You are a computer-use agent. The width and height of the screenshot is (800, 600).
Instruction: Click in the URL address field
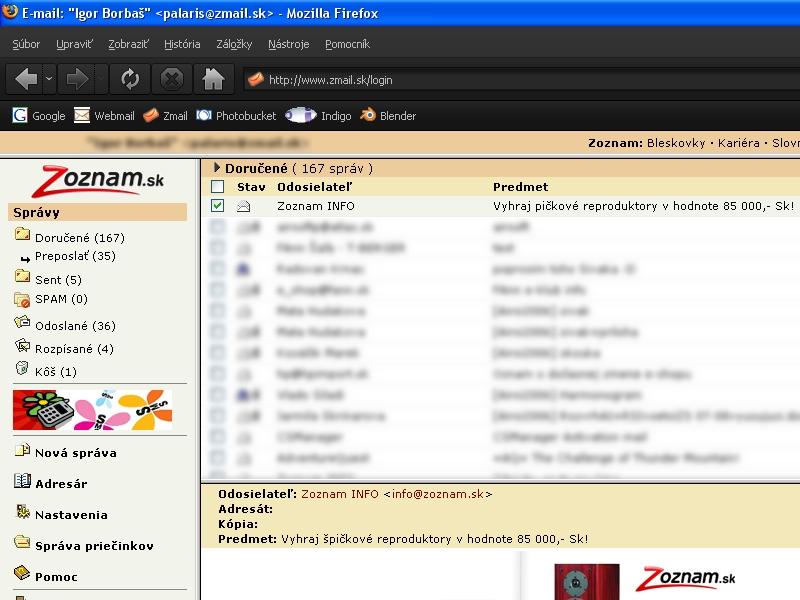point(500,80)
